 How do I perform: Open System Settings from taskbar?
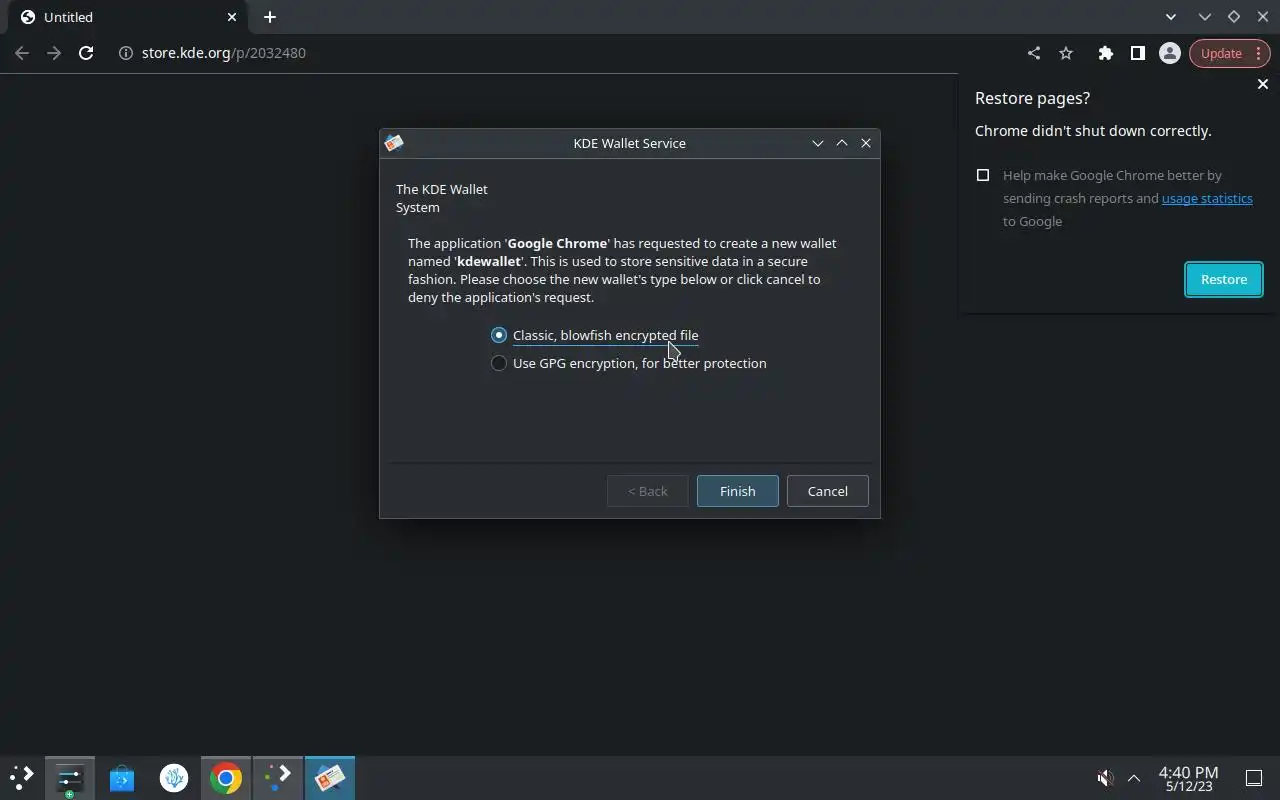[x=70, y=778]
